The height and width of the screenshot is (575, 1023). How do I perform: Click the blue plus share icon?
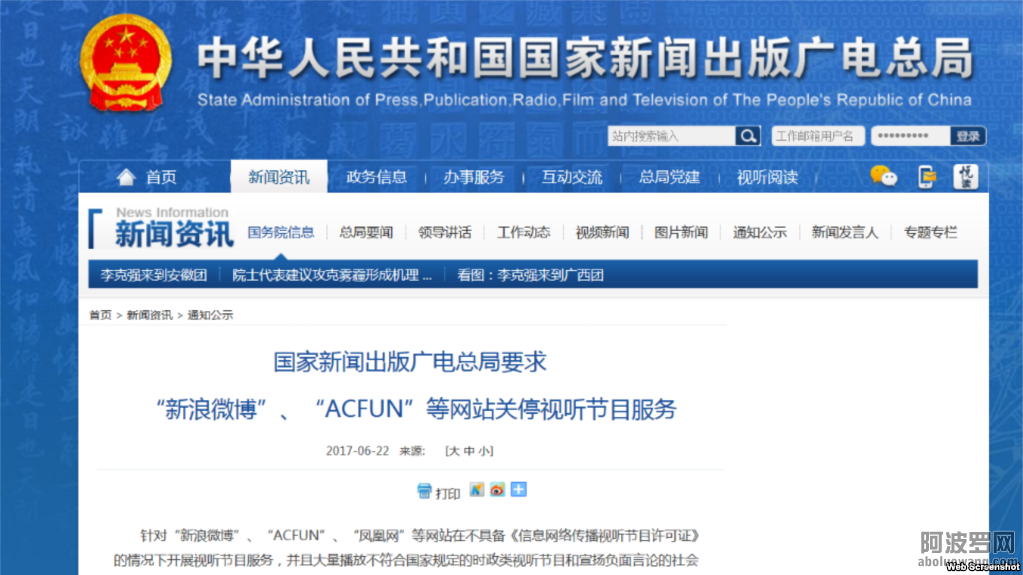click(518, 490)
